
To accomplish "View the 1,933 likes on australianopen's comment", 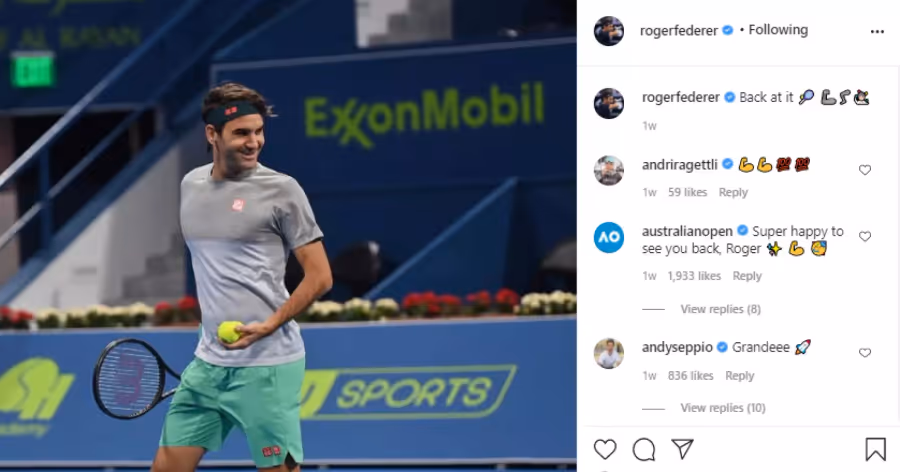I will (694, 276).
